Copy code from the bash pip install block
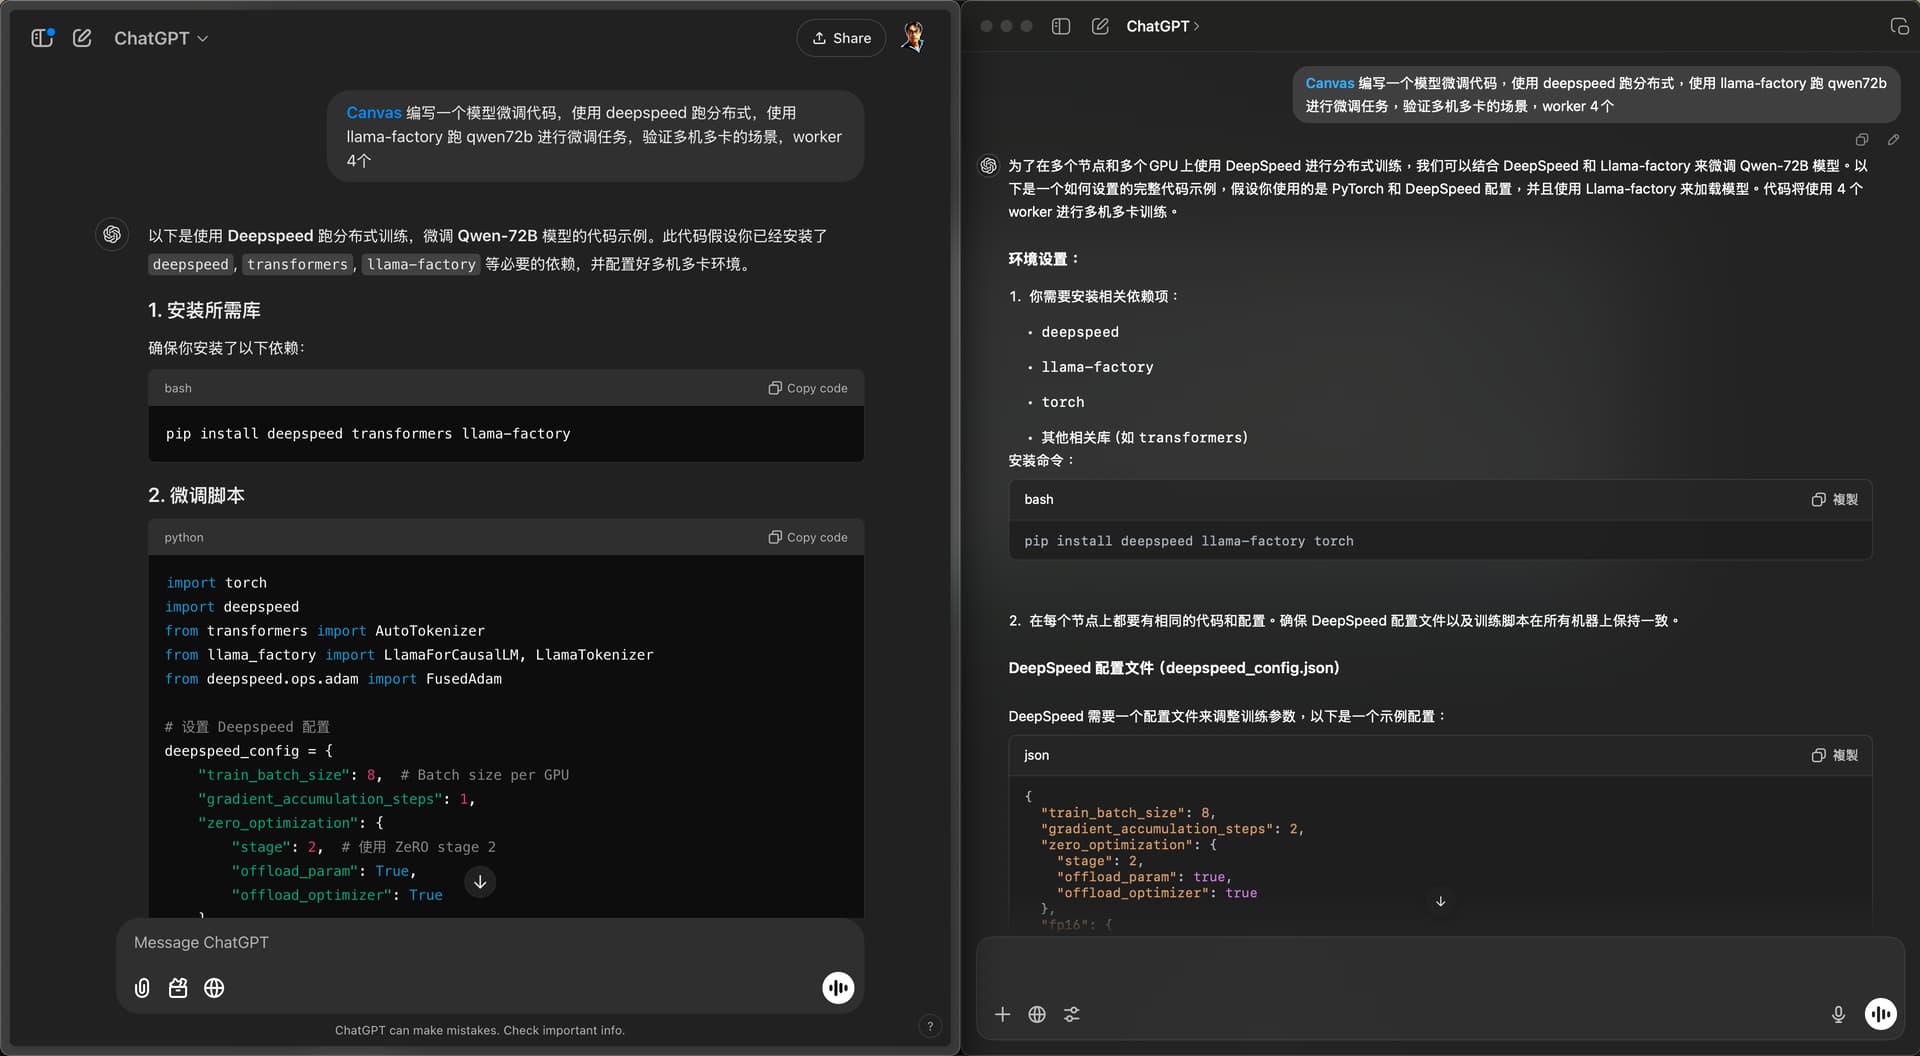Image resolution: width=1920 pixels, height=1056 pixels. (x=808, y=388)
